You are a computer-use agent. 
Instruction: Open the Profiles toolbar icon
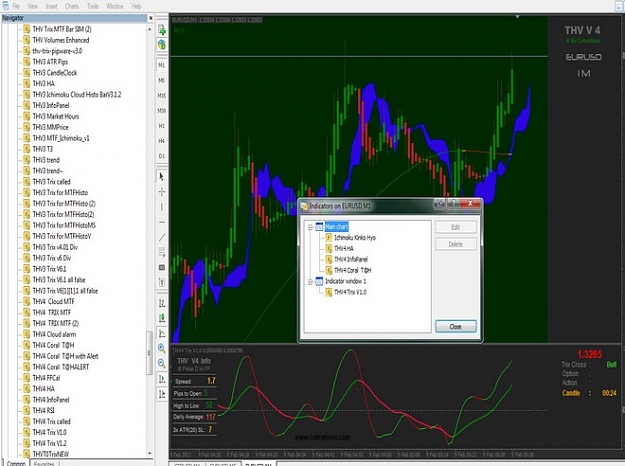click(161, 44)
